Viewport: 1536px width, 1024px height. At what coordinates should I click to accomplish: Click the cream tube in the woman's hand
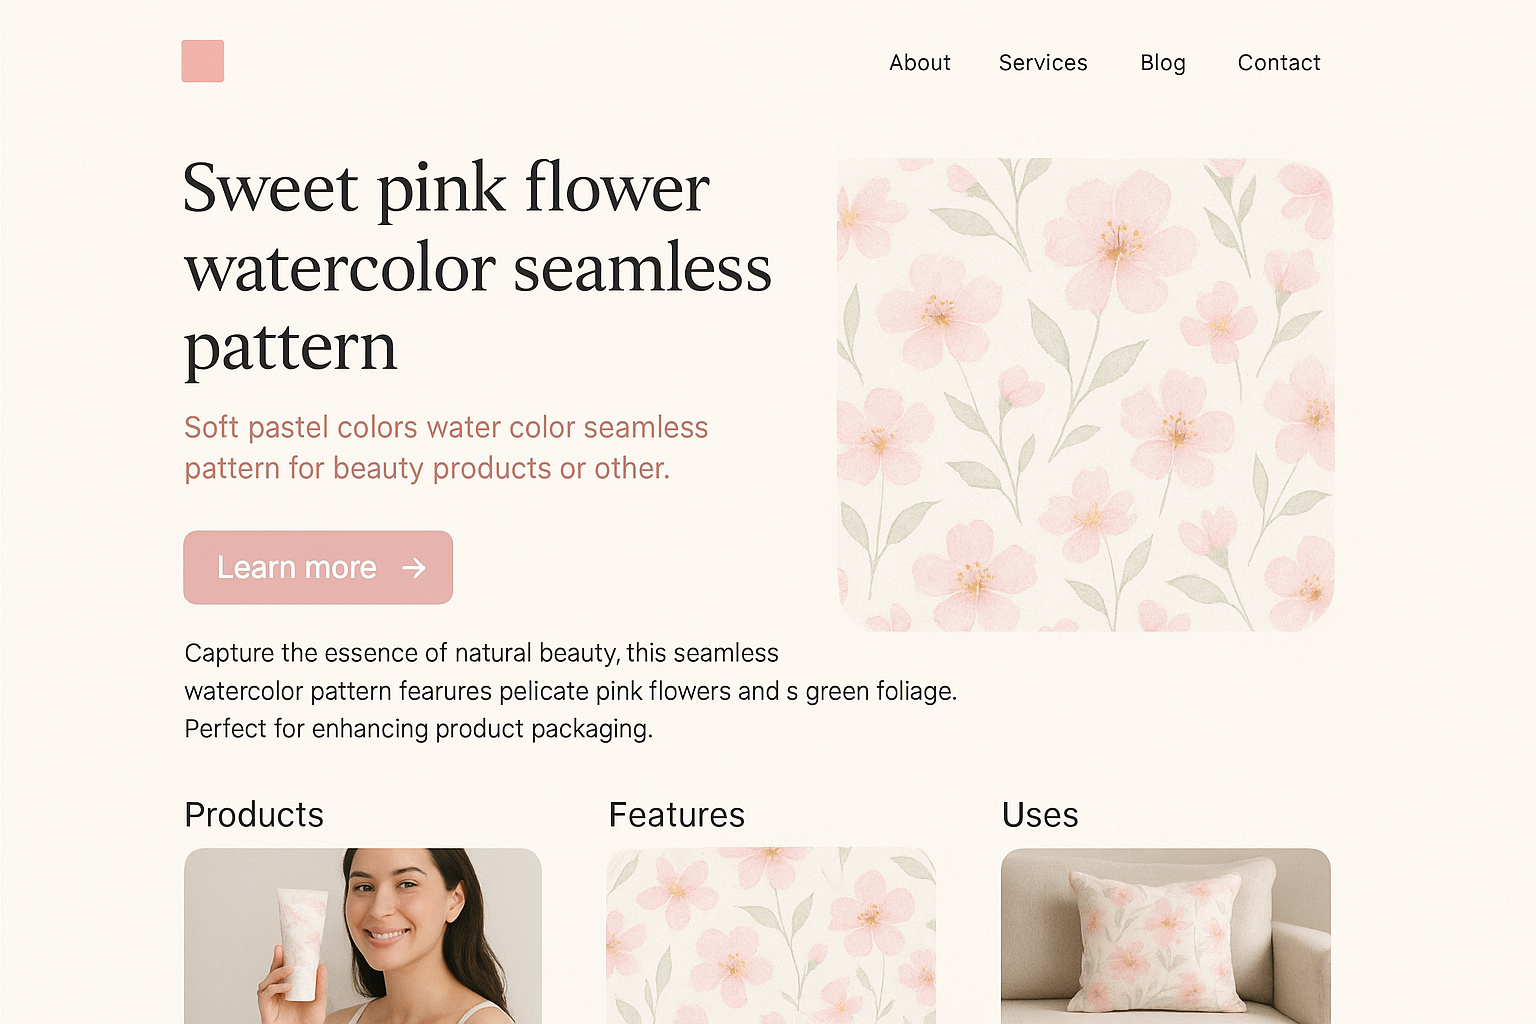tap(302, 940)
